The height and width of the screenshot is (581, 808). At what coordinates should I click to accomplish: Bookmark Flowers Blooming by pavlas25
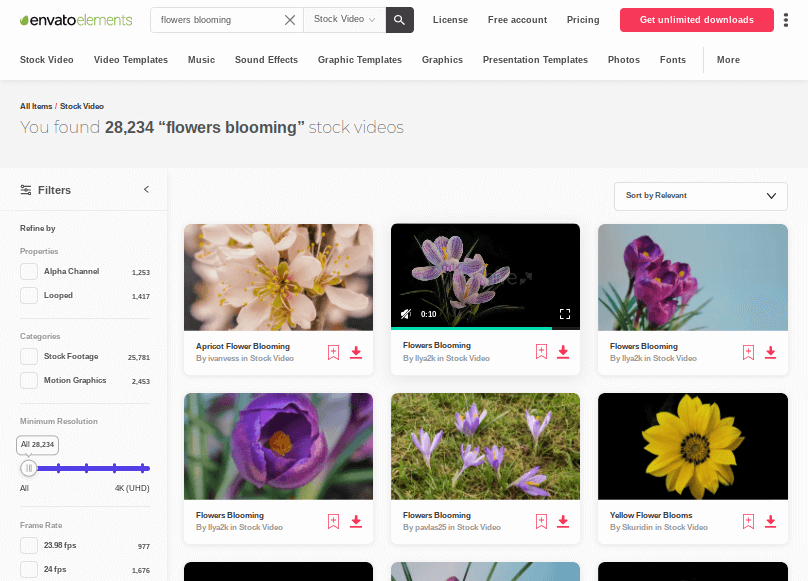541,522
